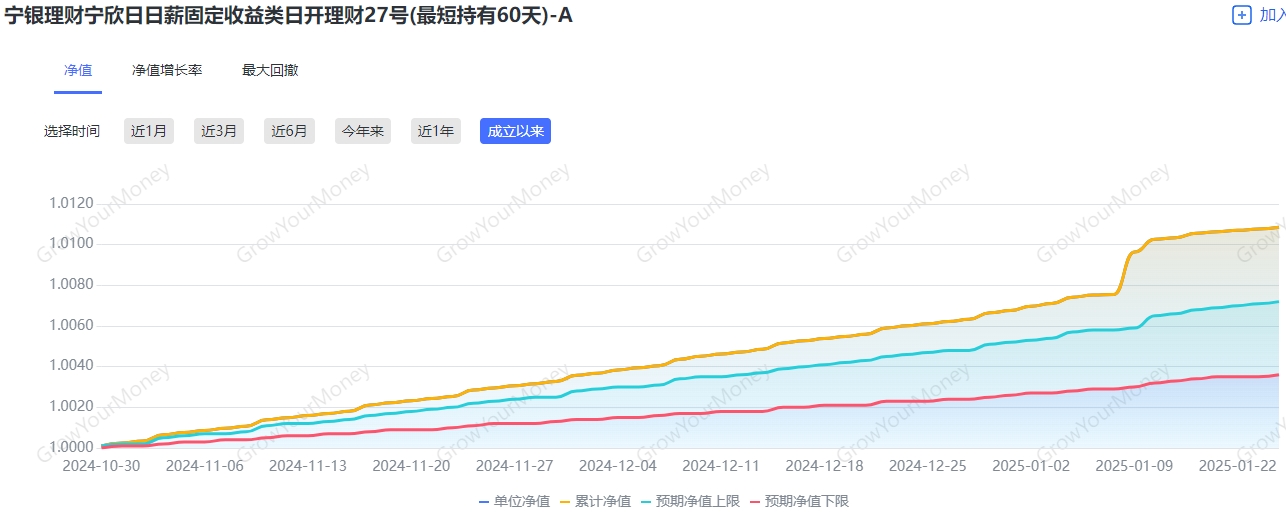The width and height of the screenshot is (1286, 513).
Task: Click the product title 宁银理财宁欣日日薪
Action: pyautogui.click(x=288, y=15)
